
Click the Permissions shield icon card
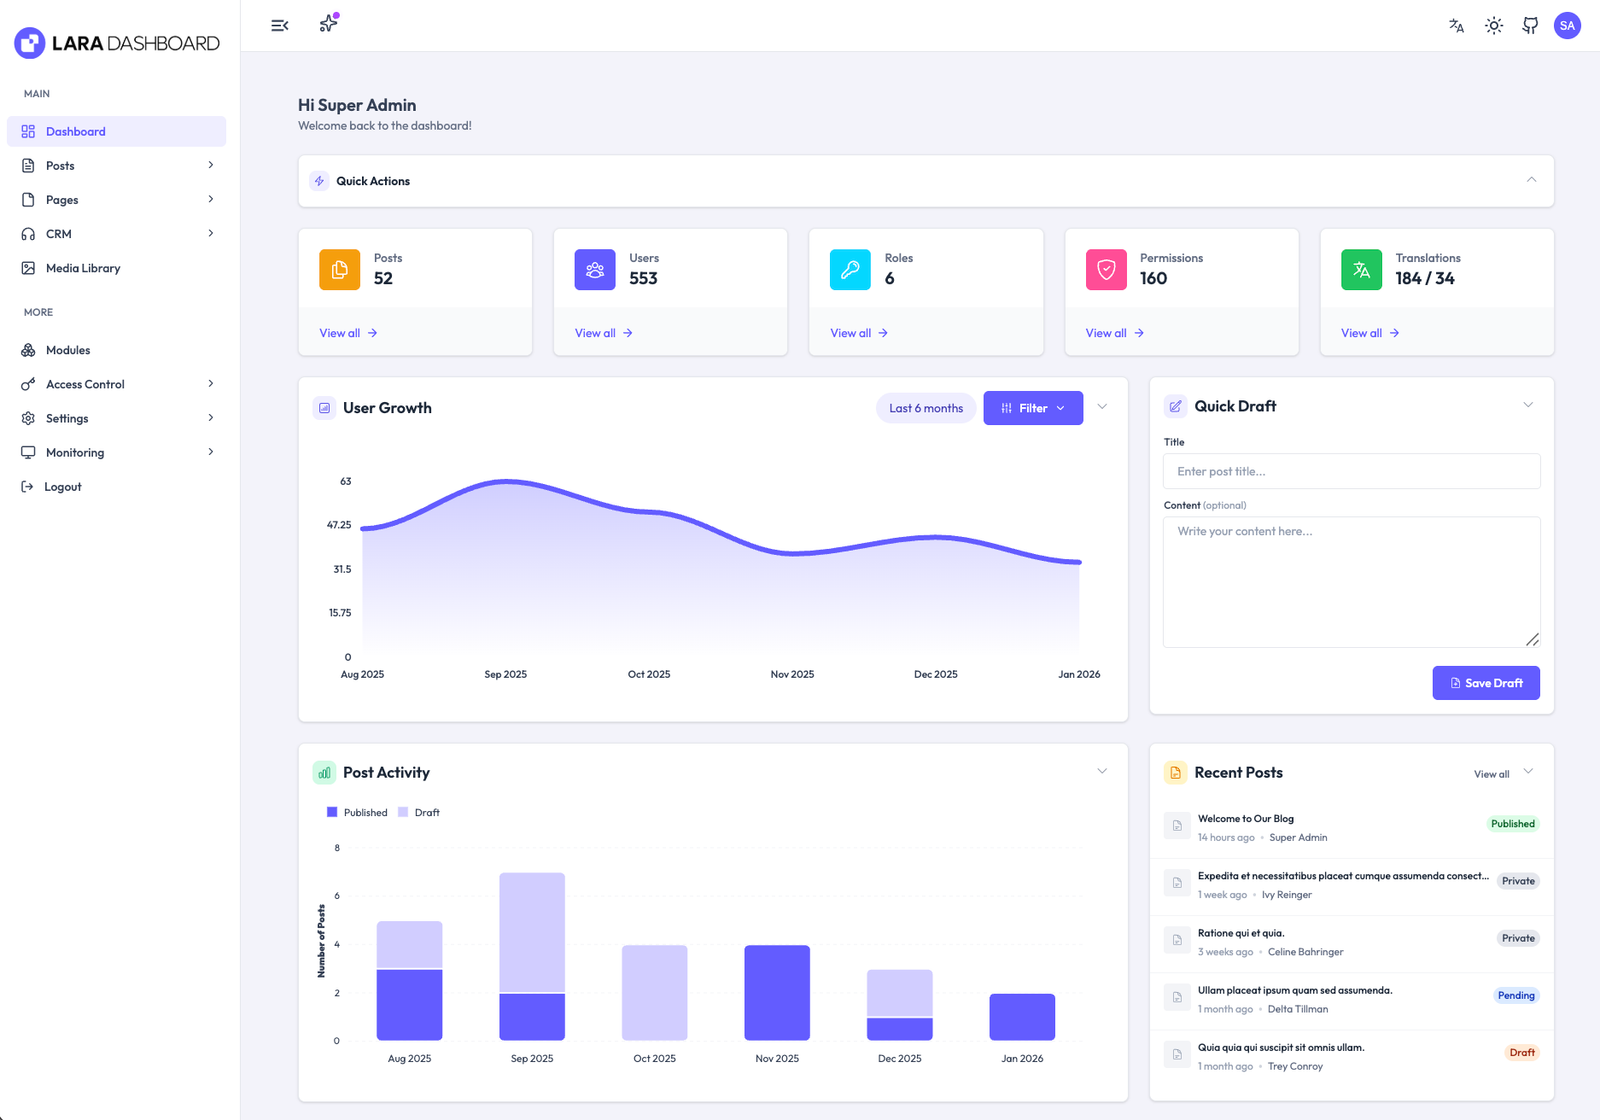click(x=1105, y=269)
